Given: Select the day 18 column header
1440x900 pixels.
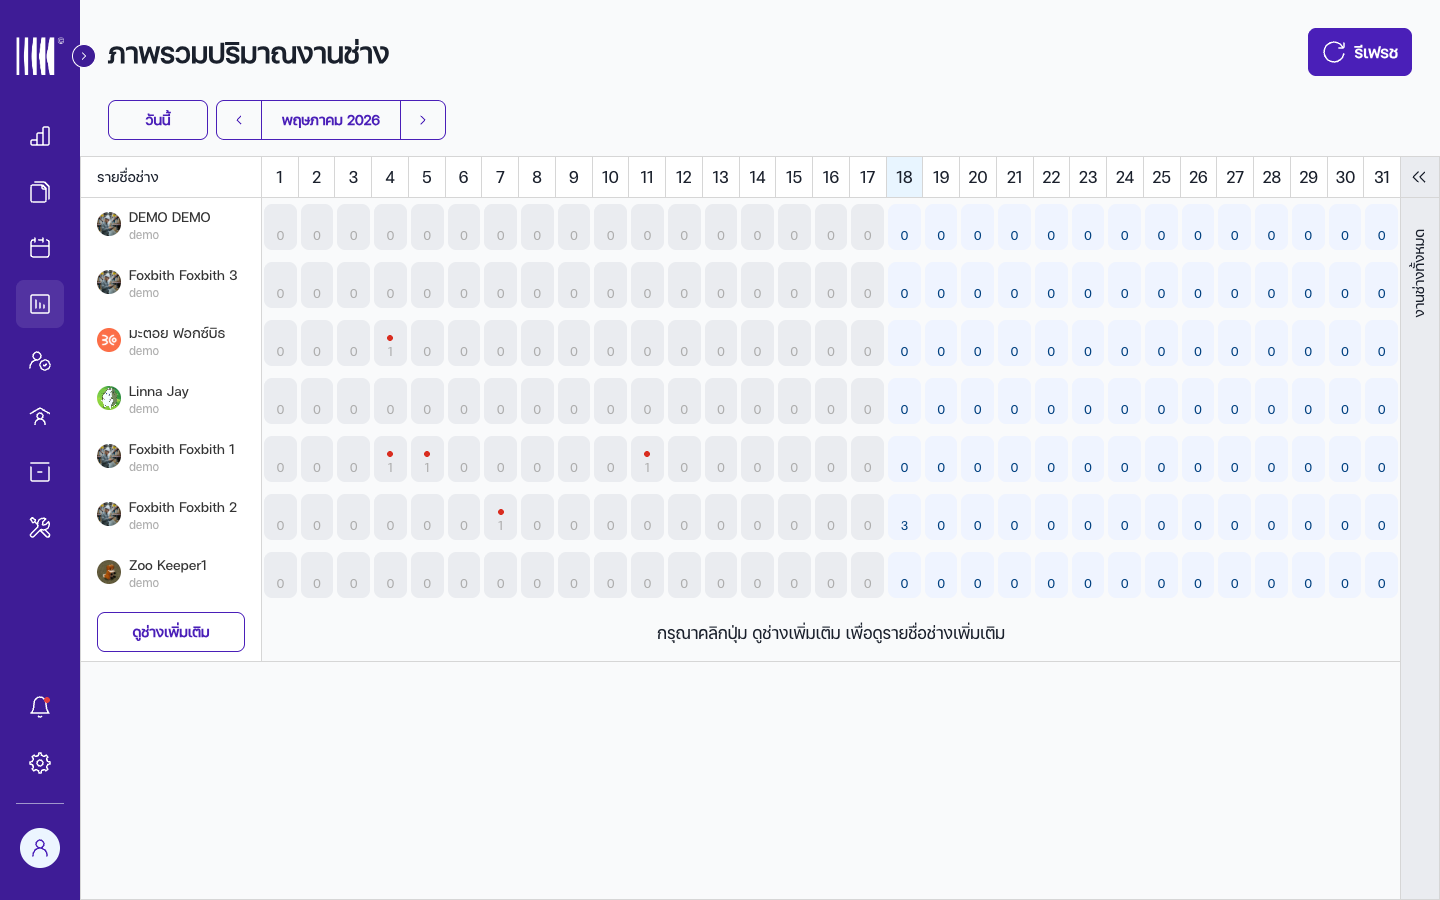Looking at the screenshot, I should click(904, 177).
